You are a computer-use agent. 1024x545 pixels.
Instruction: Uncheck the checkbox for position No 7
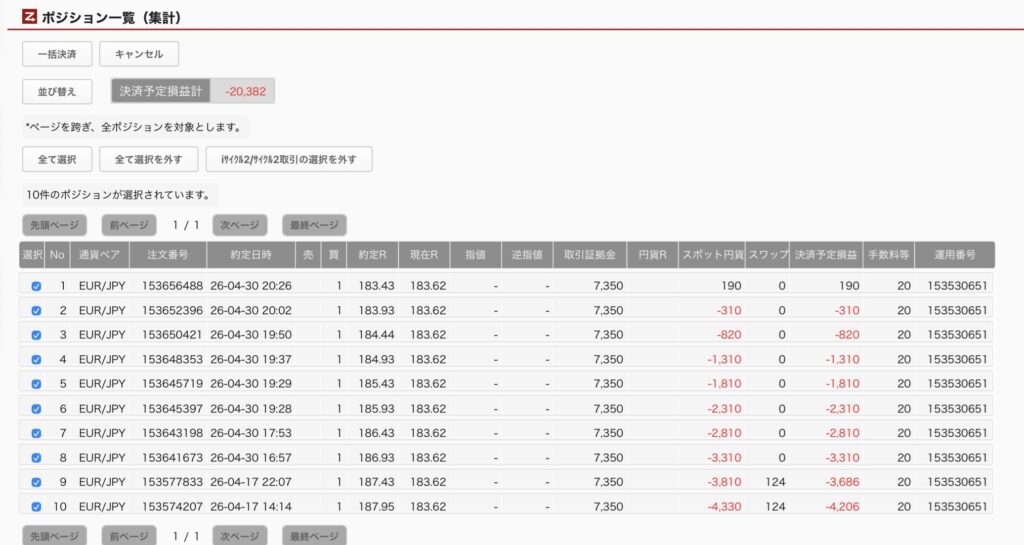[x=36, y=433]
